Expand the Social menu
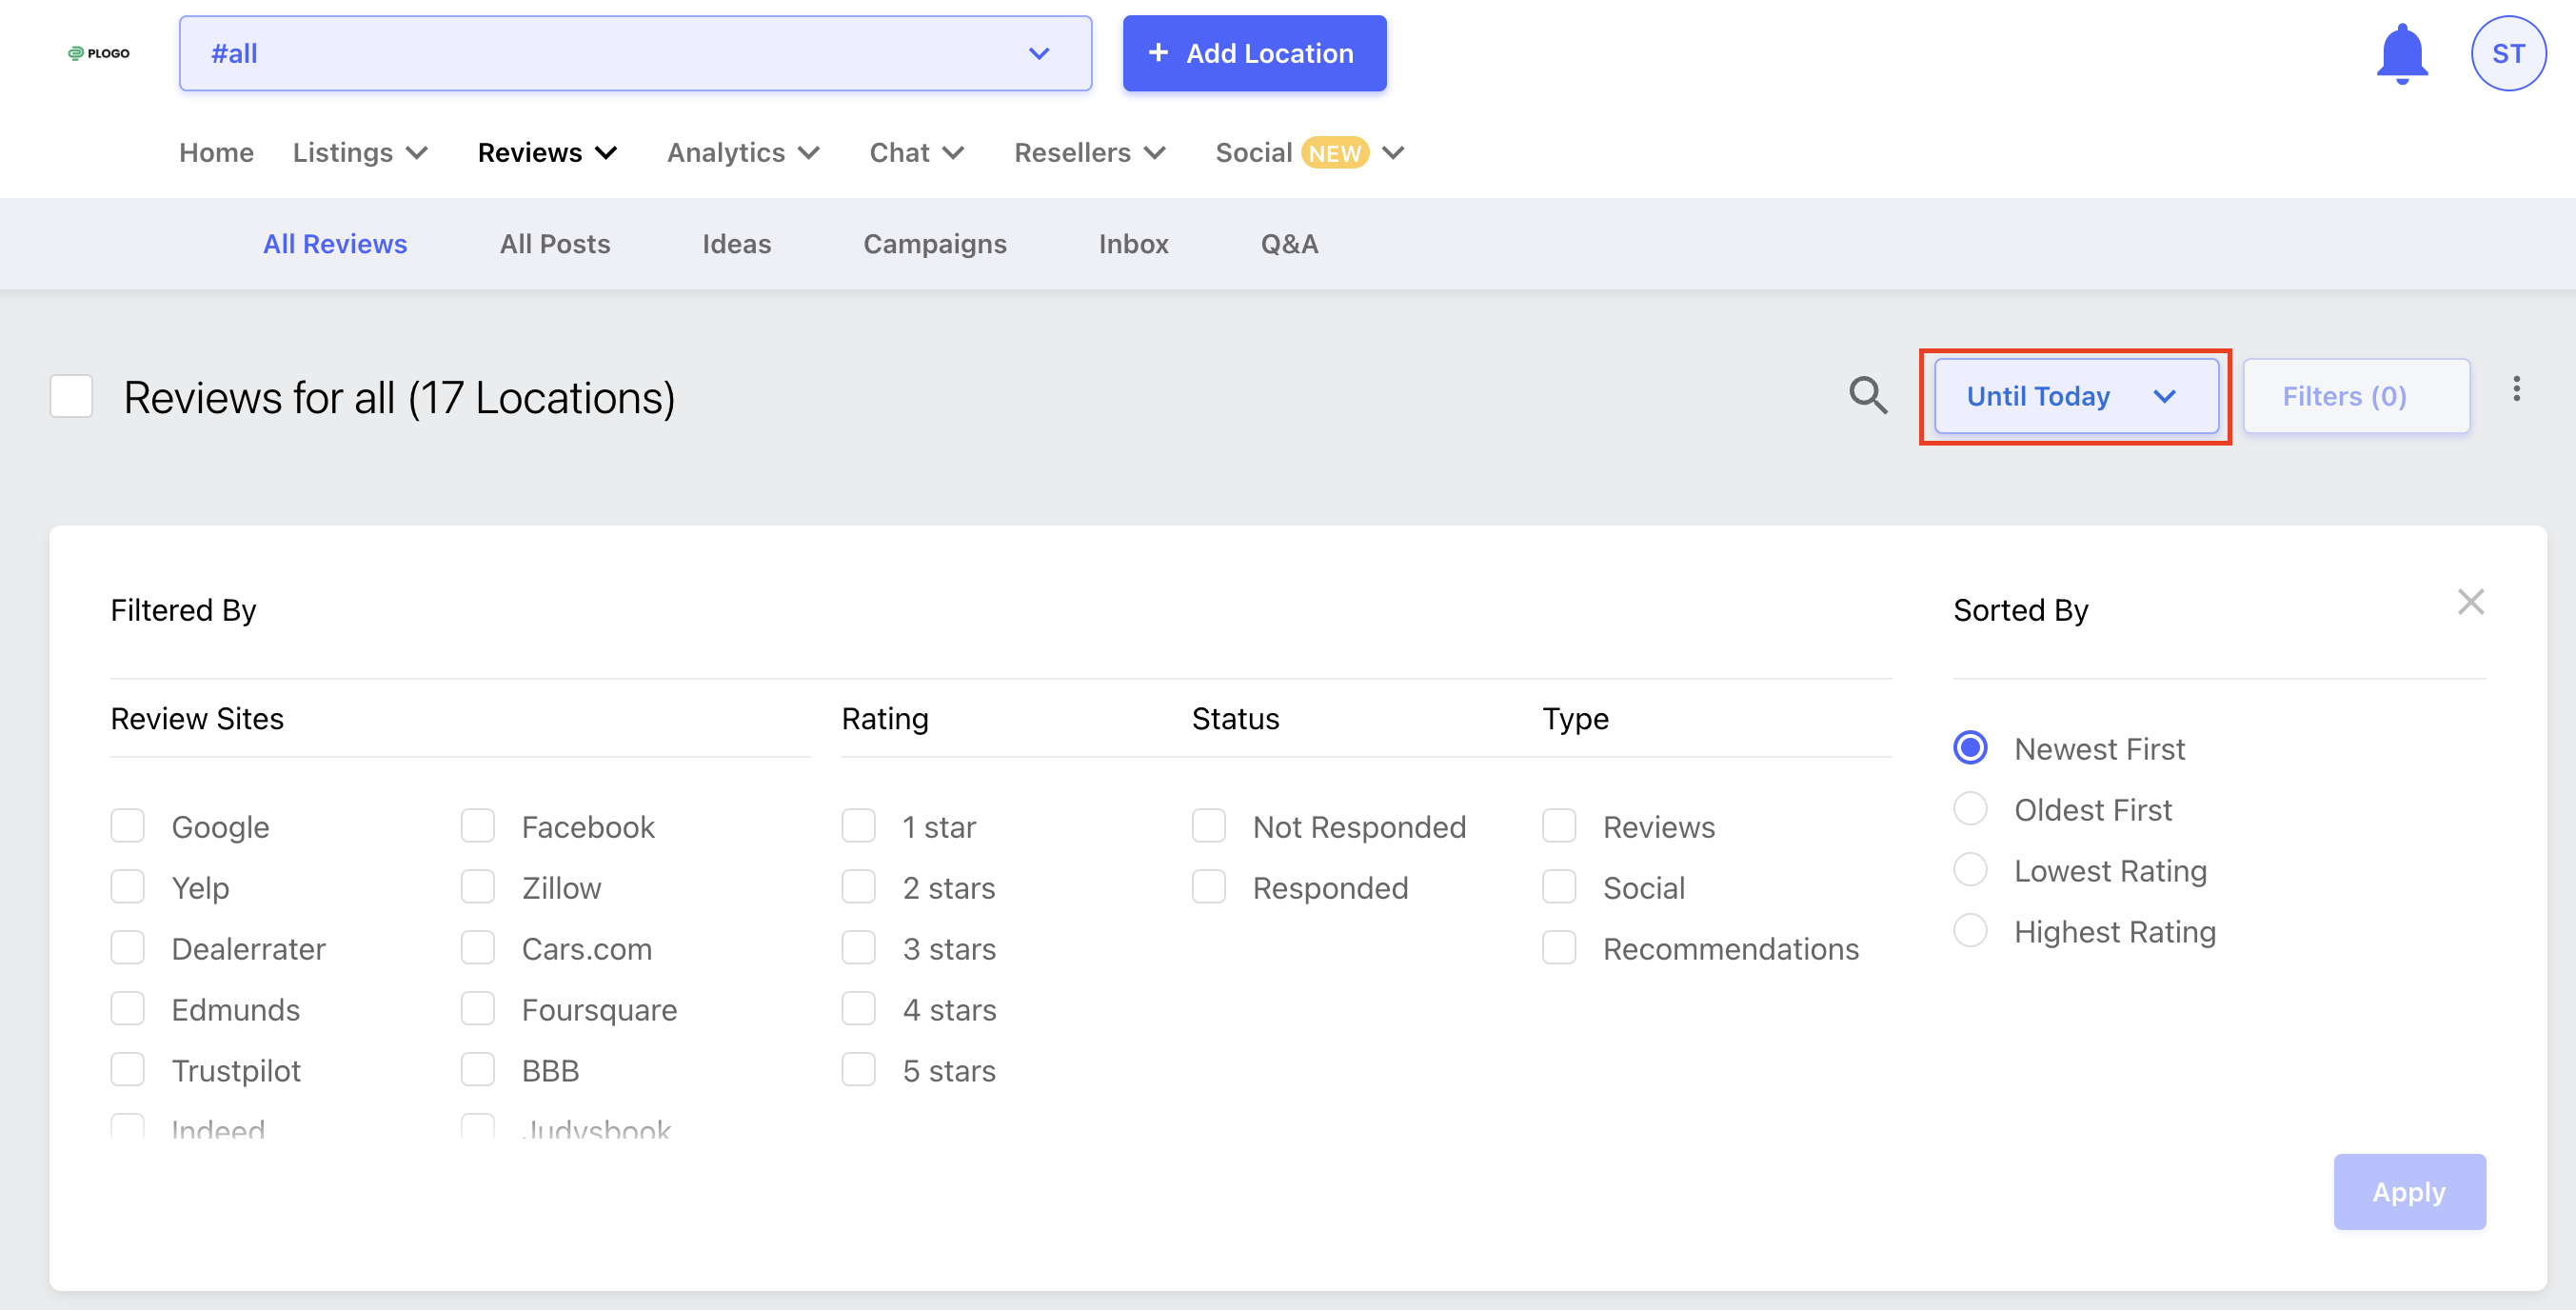 [1309, 152]
